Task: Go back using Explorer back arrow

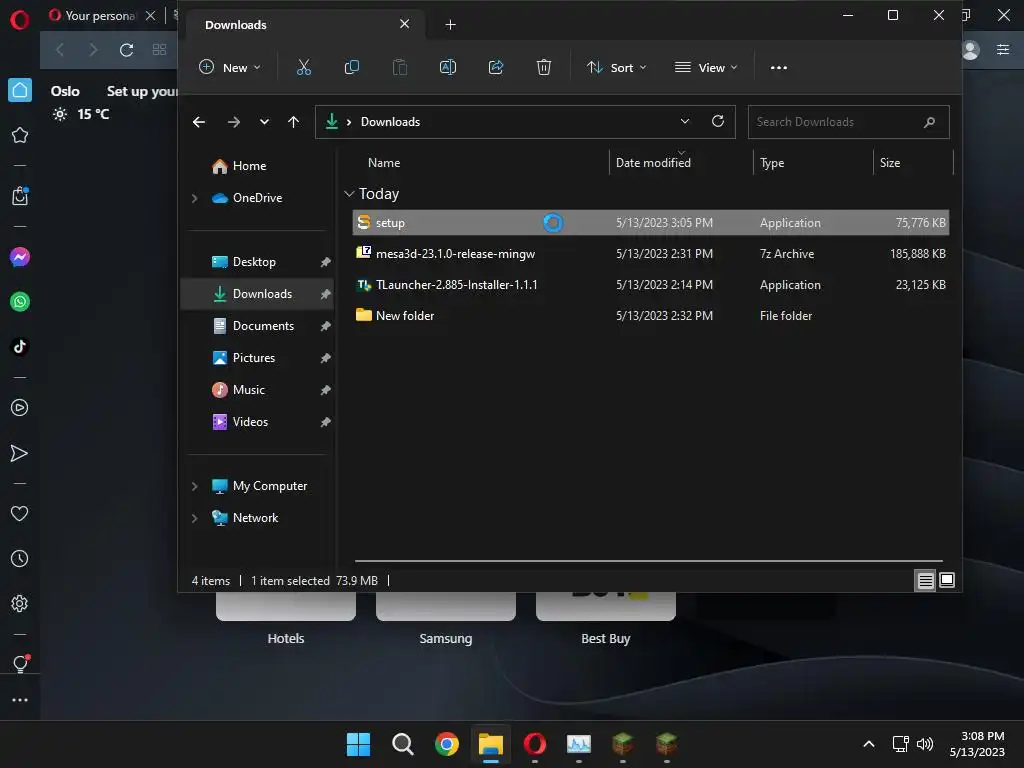Action: (199, 122)
